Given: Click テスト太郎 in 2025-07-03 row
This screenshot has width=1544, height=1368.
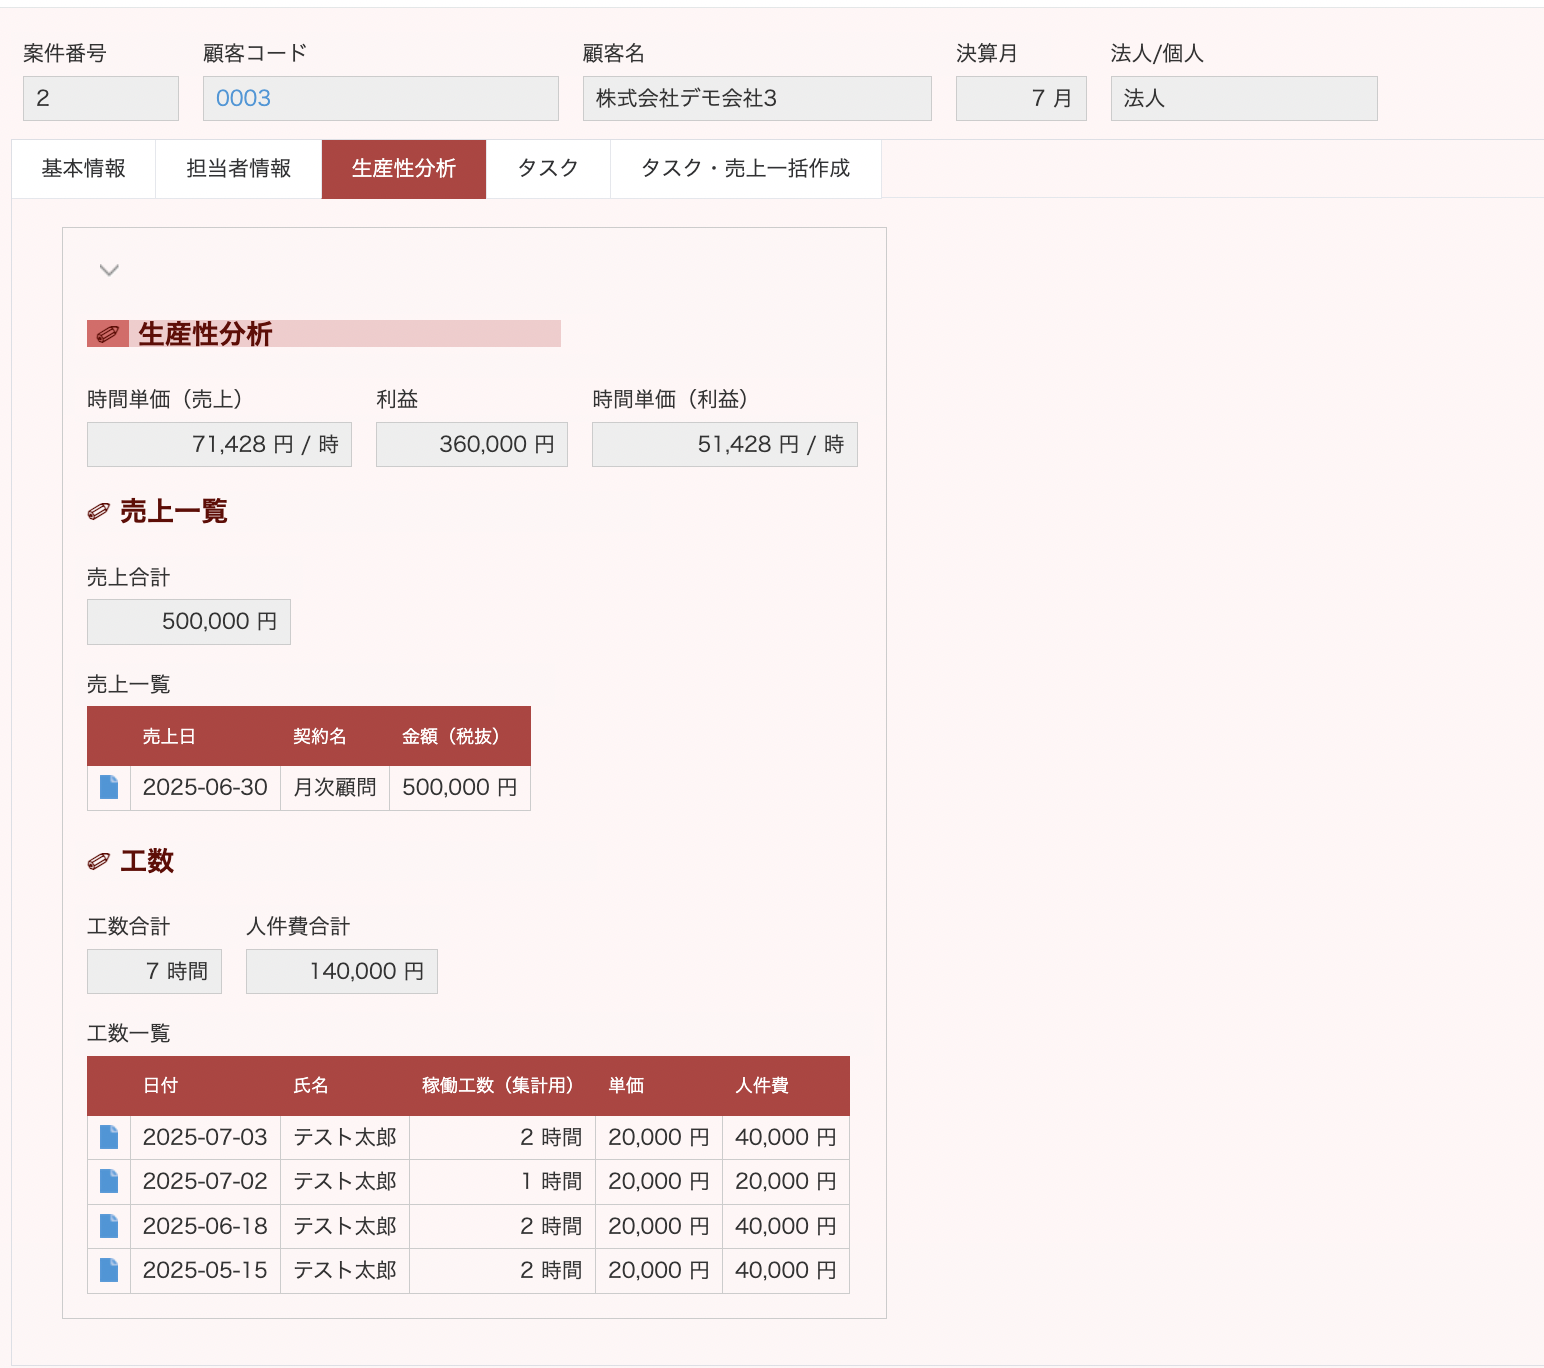Looking at the screenshot, I should [345, 1137].
